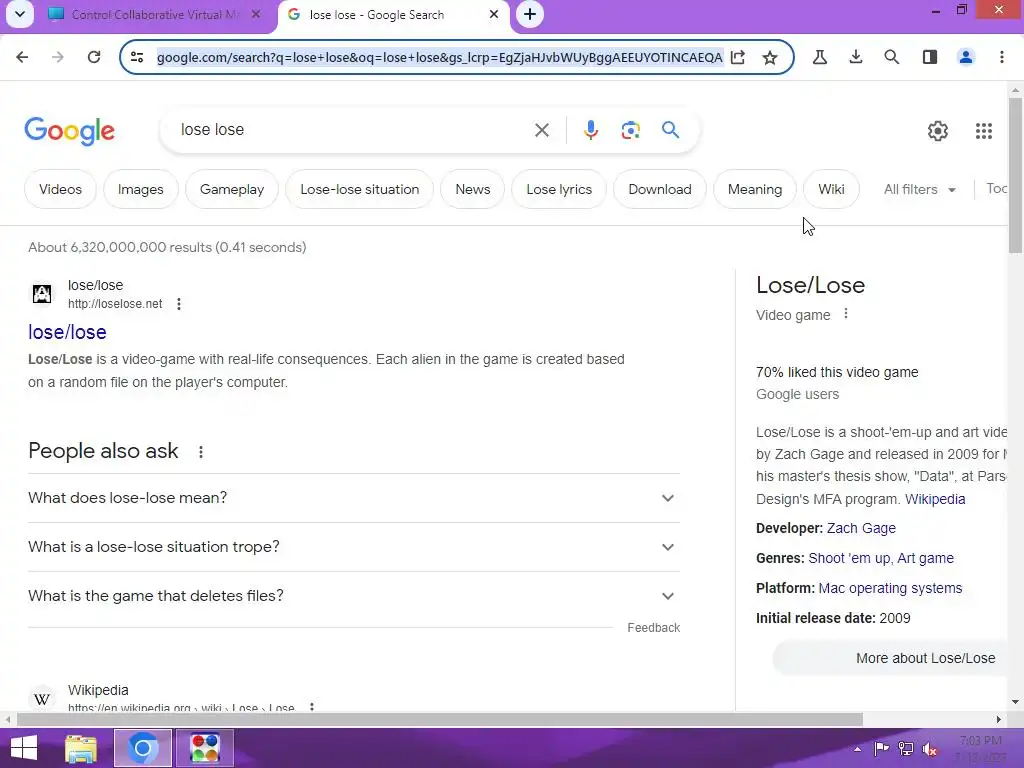Open People also ask options menu
The width and height of the screenshot is (1024, 768).
200,451
